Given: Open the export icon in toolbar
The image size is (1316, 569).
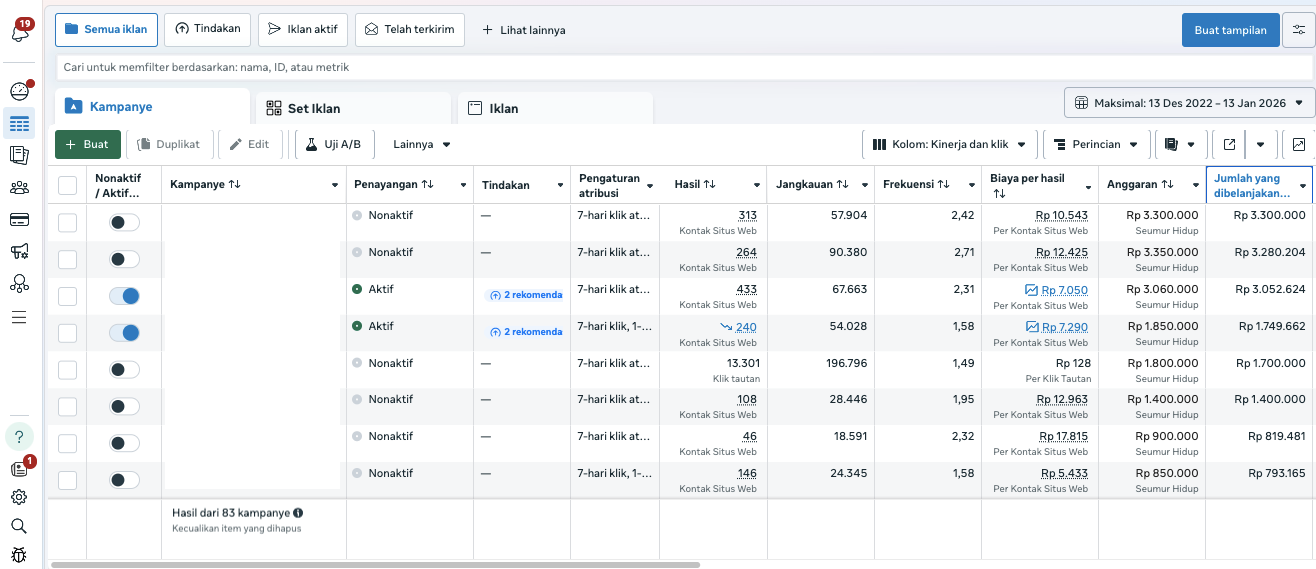Looking at the screenshot, I should coord(1229,144).
